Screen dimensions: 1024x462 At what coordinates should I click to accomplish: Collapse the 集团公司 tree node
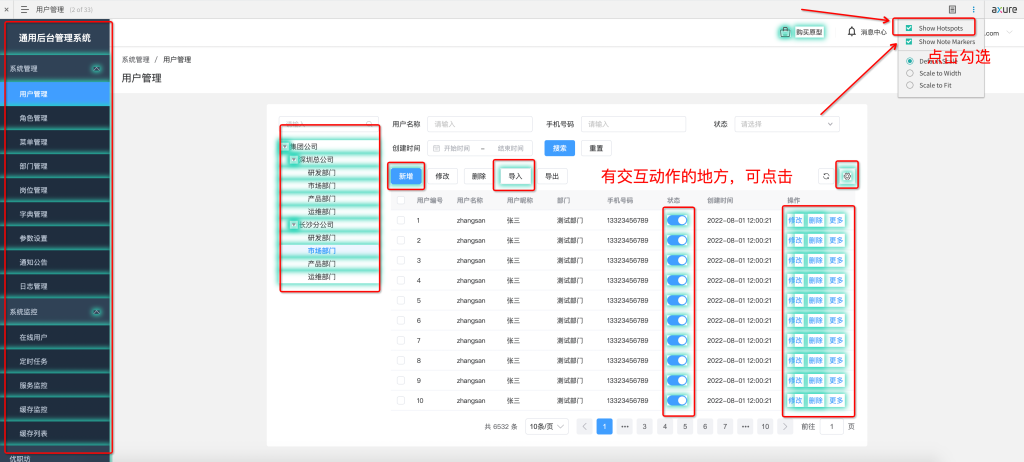pos(285,147)
